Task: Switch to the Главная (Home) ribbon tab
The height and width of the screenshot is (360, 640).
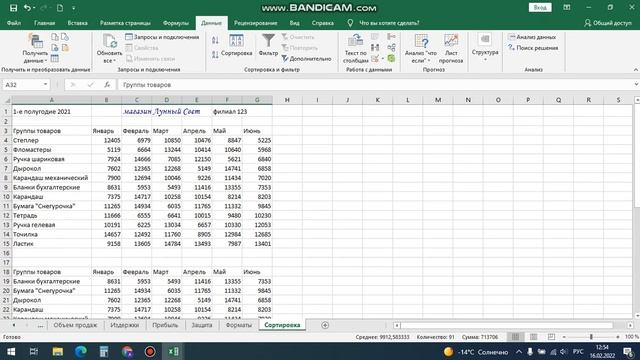Action: point(44,23)
